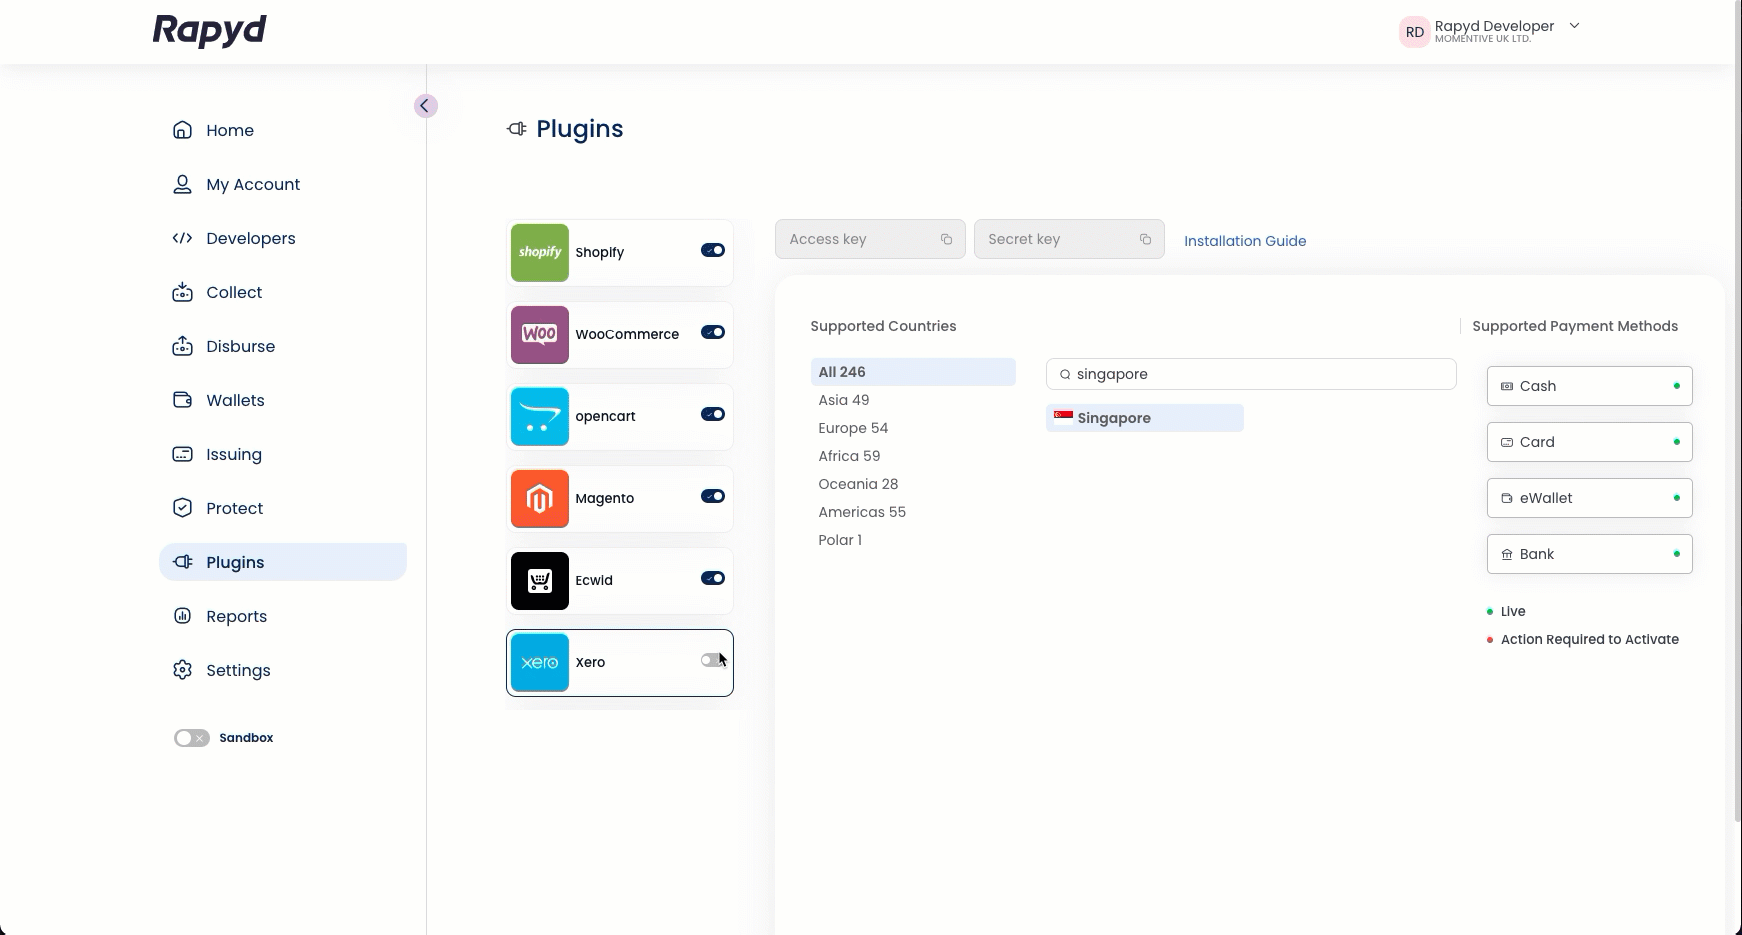
Task: Toggle the Magento plugin switch
Action: tap(713, 496)
